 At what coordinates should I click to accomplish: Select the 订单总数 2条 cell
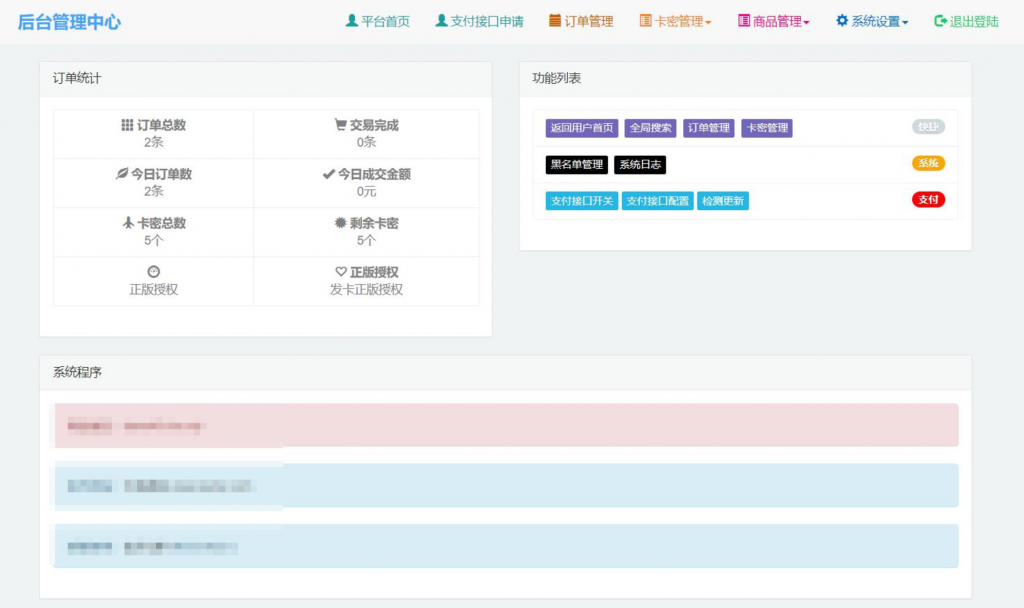[x=153, y=134]
